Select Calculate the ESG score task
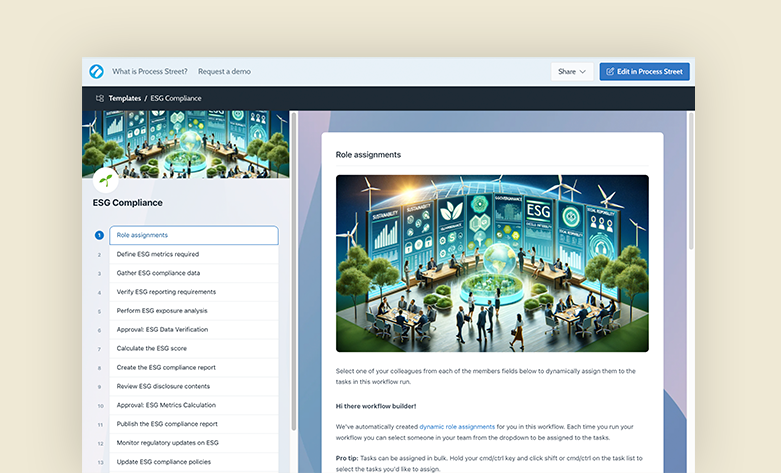Screen dimensions: 781x473 point(194,349)
